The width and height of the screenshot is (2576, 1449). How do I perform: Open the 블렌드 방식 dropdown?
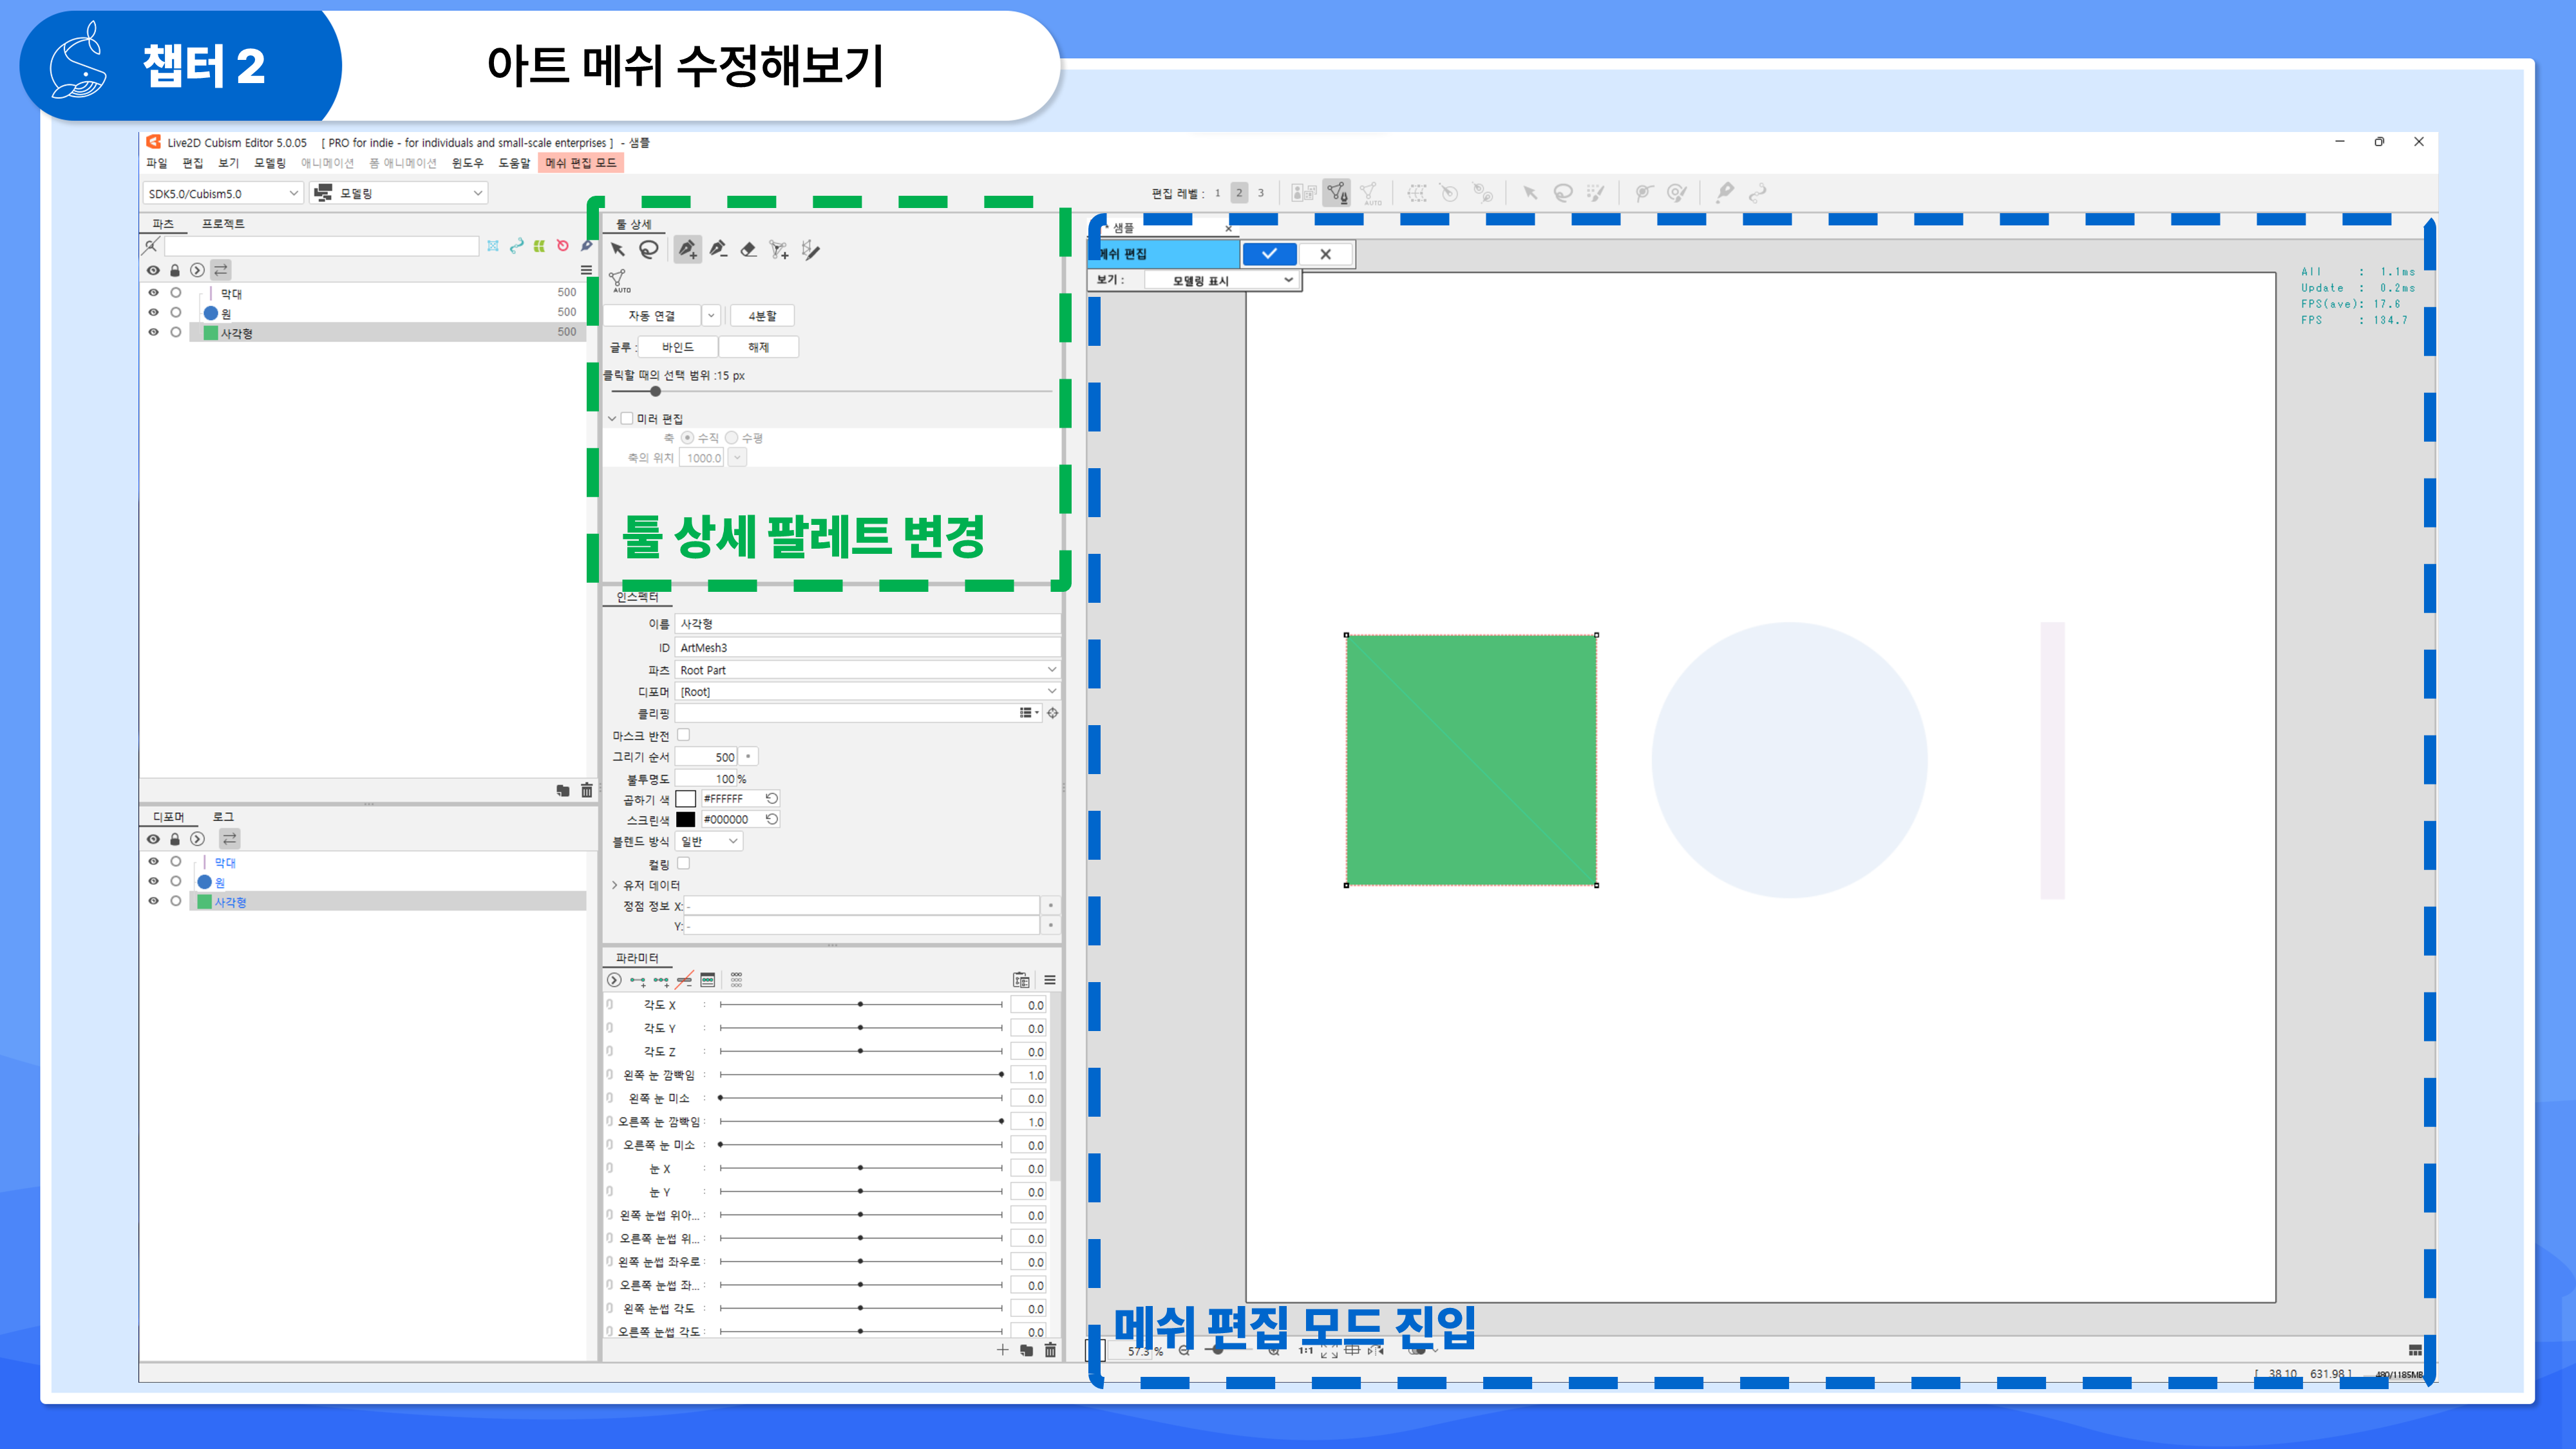[709, 842]
